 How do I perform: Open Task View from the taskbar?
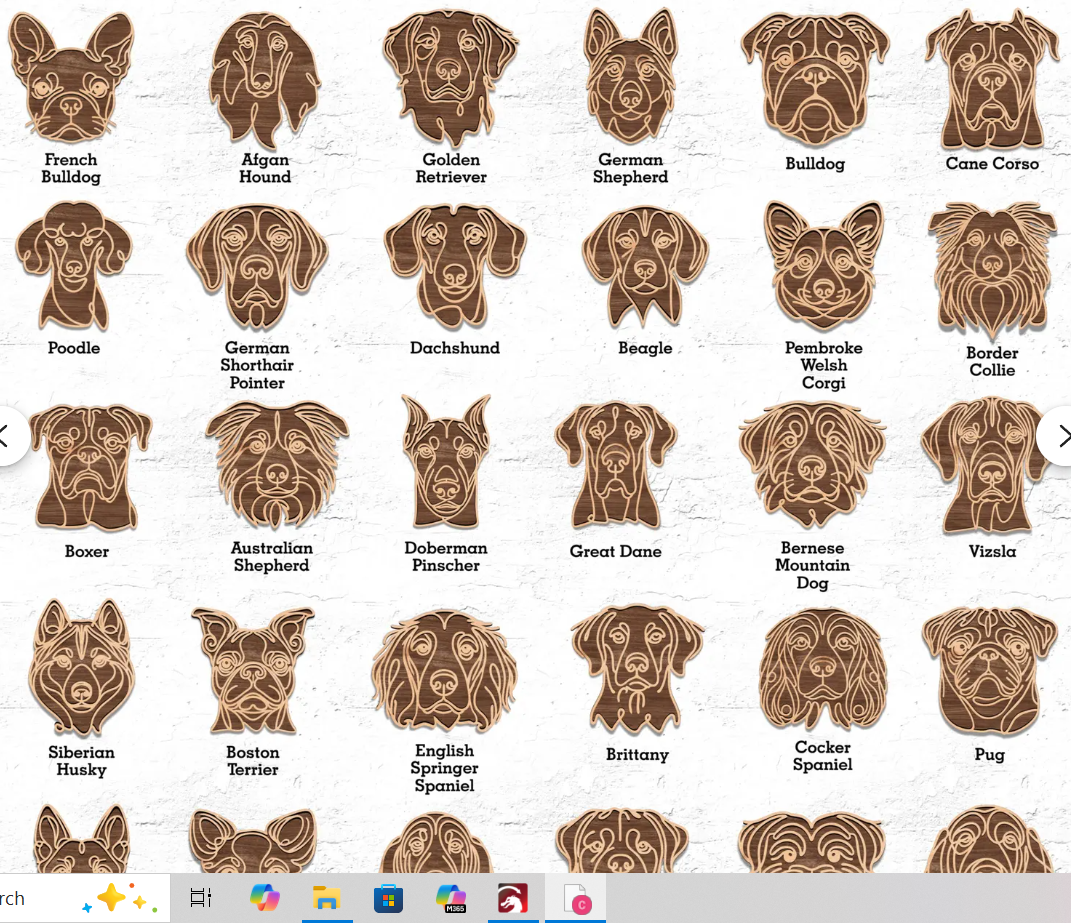click(x=201, y=898)
